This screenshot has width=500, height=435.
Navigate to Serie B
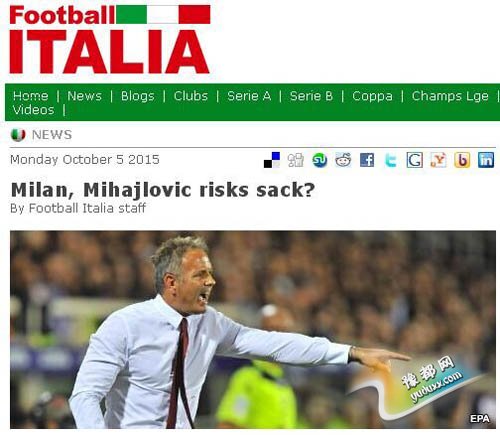pyautogui.click(x=311, y=96)
